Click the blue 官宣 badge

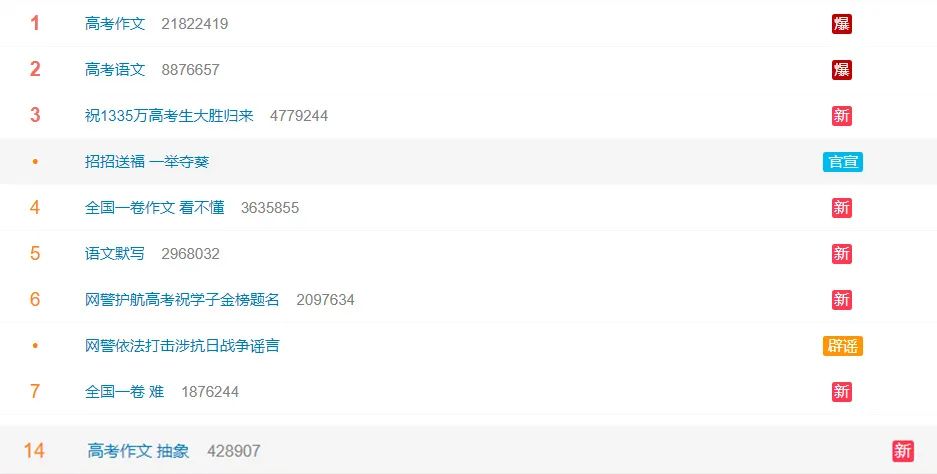(843, 162)
